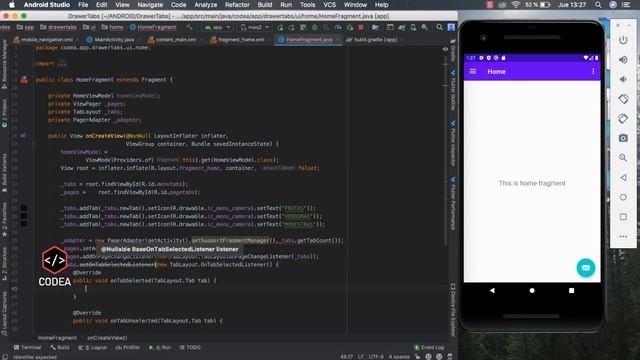Click the Gradle side panel tab

tap(453, 52)
